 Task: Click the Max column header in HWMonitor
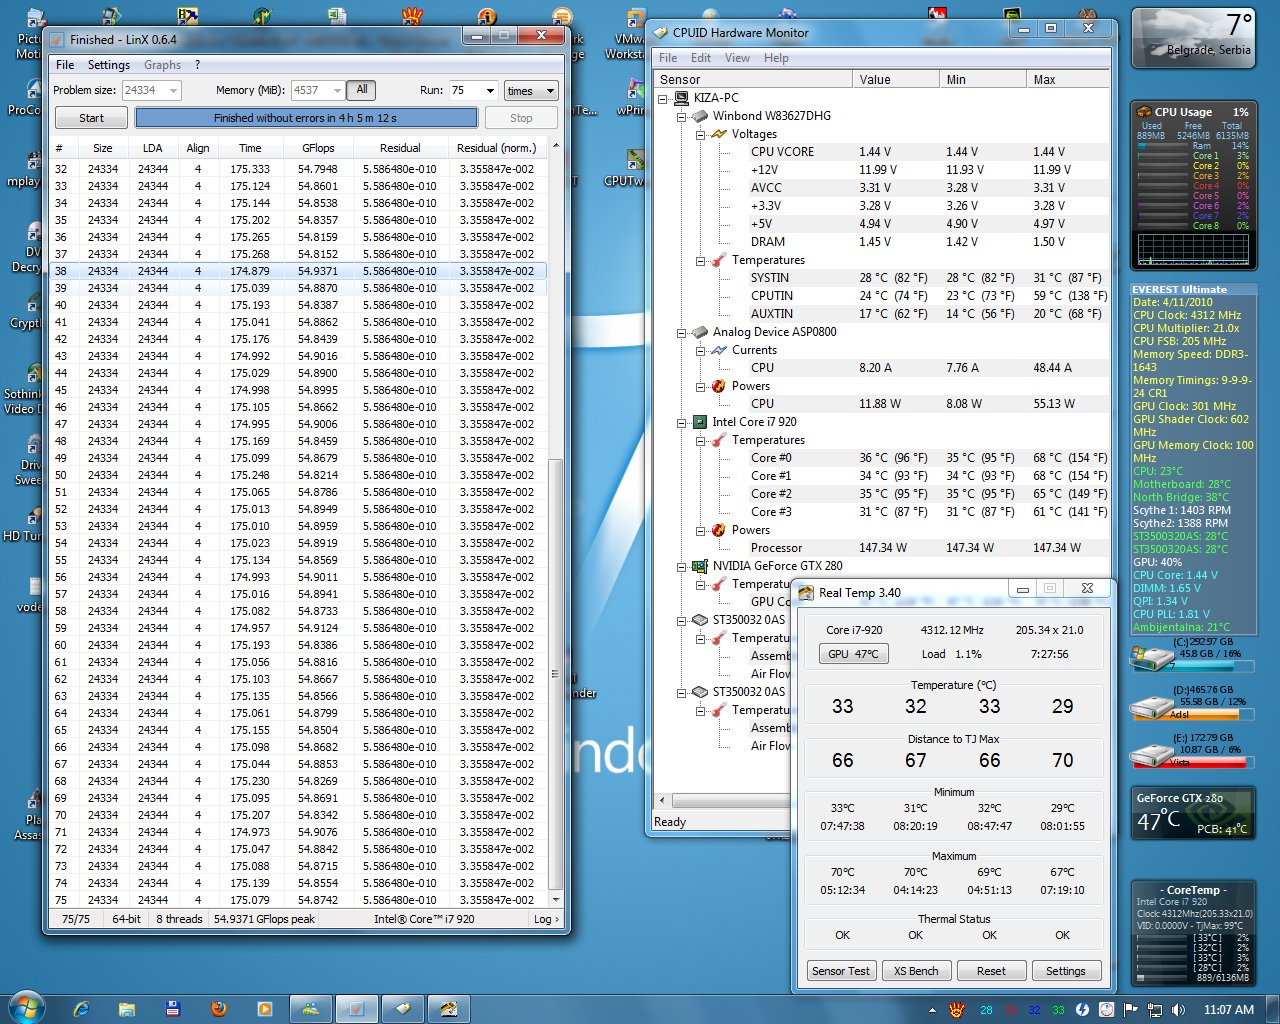pos(1069,80)
